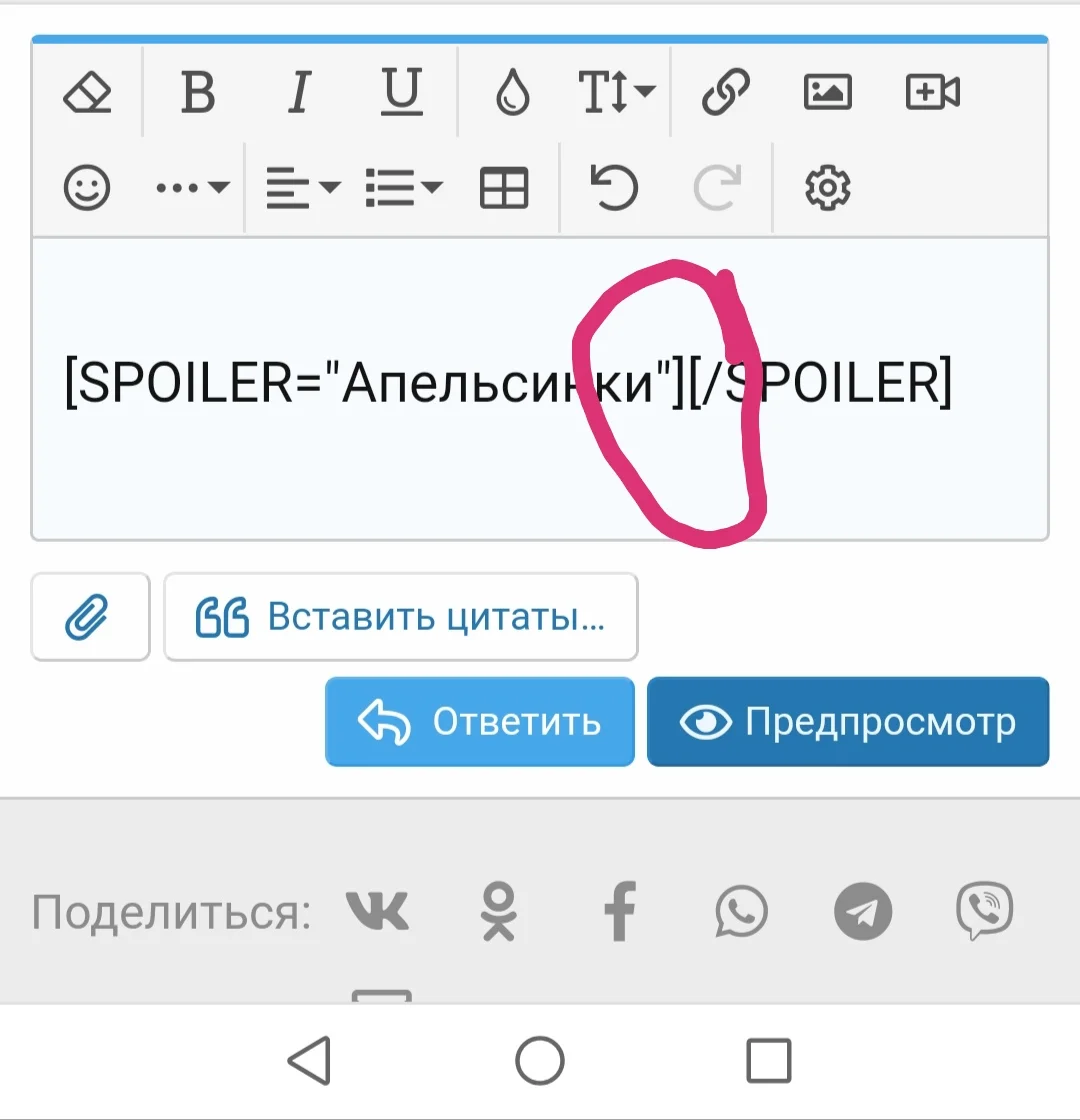Attach a file with the paperclip

coord(90,616)
